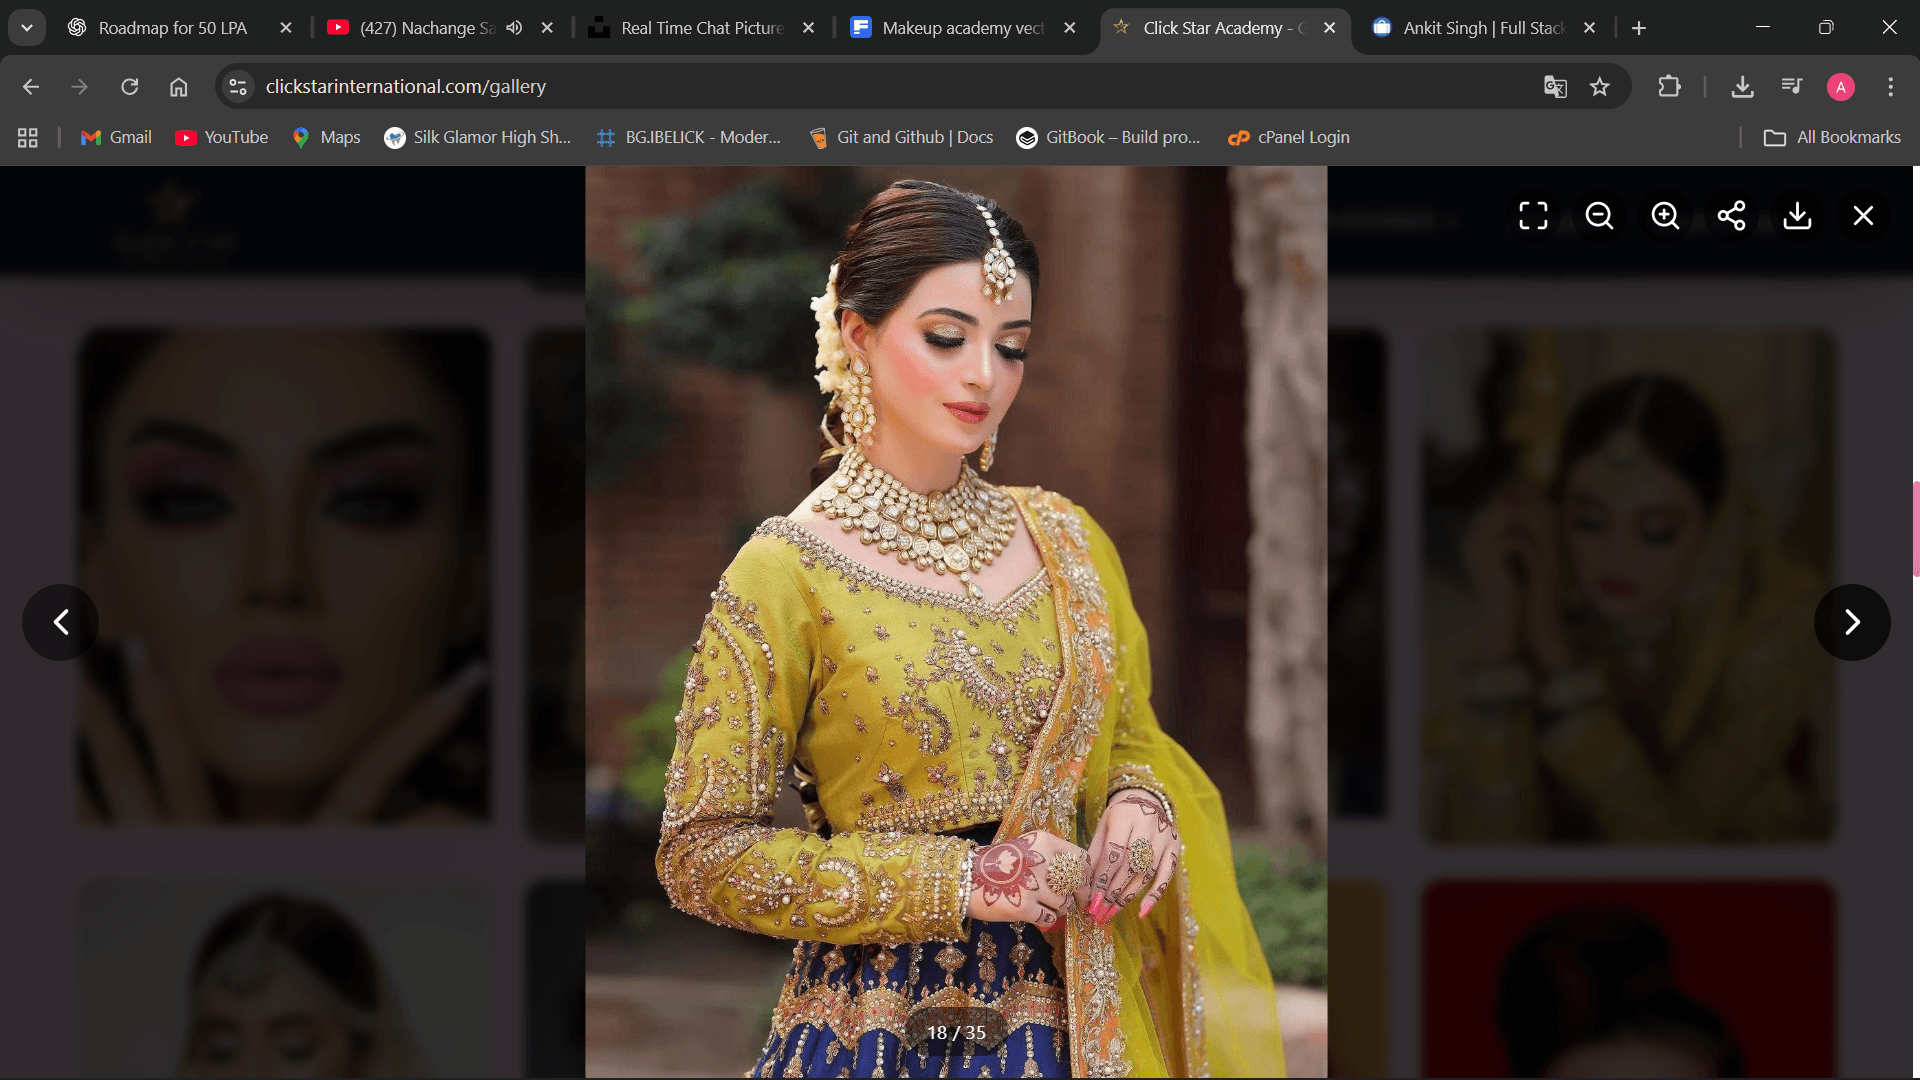Go to the previous gallery image
Image resolution: width=1920 pixels, height=1080 pixels.
click(60, 622)
